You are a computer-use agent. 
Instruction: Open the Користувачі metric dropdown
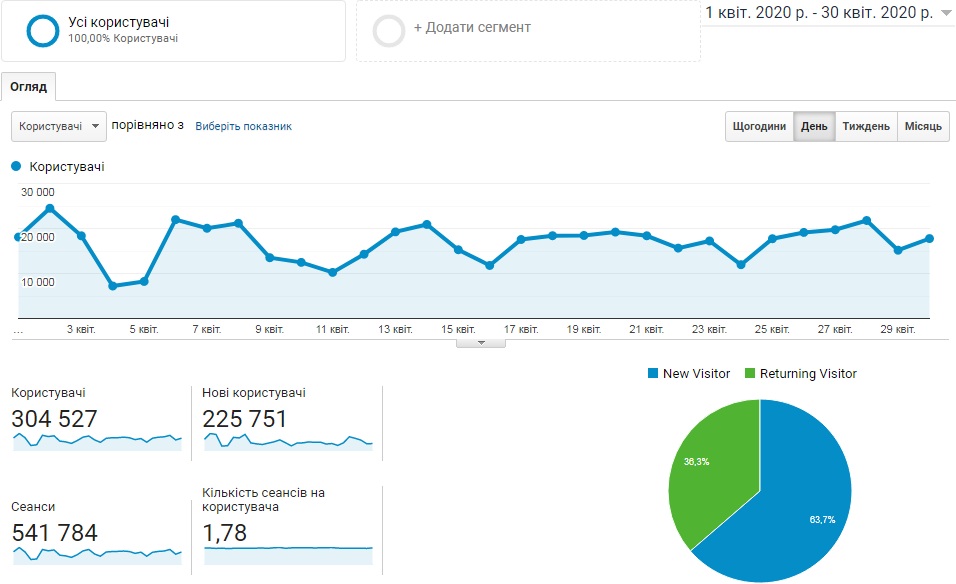click(59, 126)
